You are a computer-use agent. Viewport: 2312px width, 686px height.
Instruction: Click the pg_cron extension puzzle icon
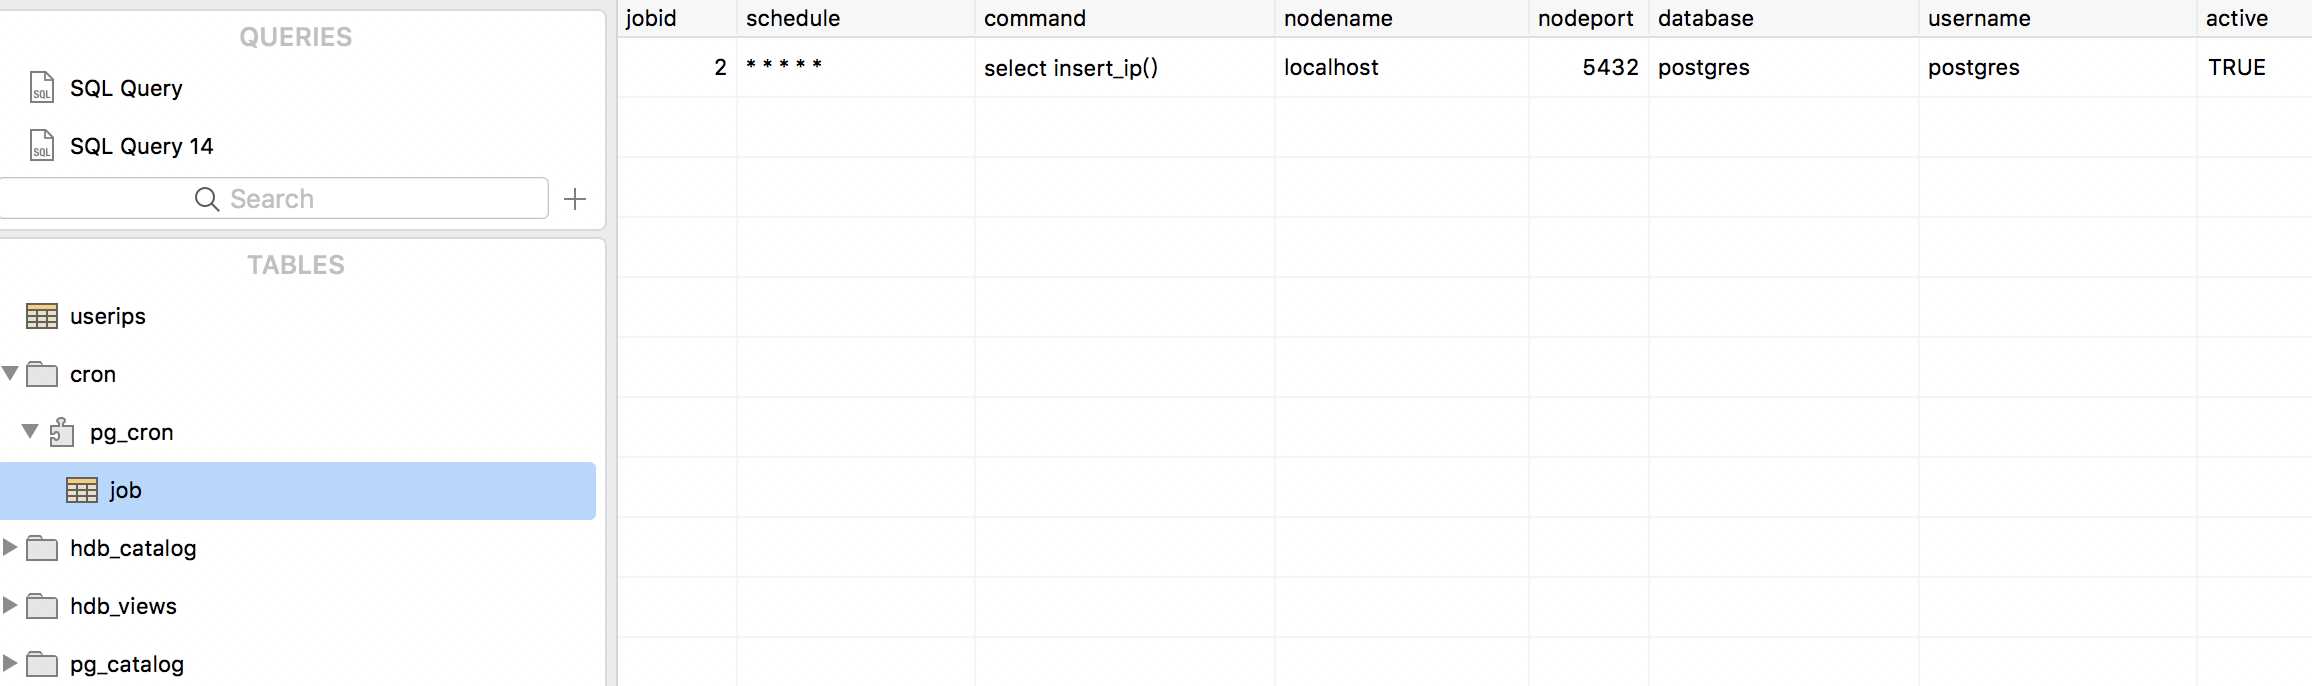[x=62, y=432]
